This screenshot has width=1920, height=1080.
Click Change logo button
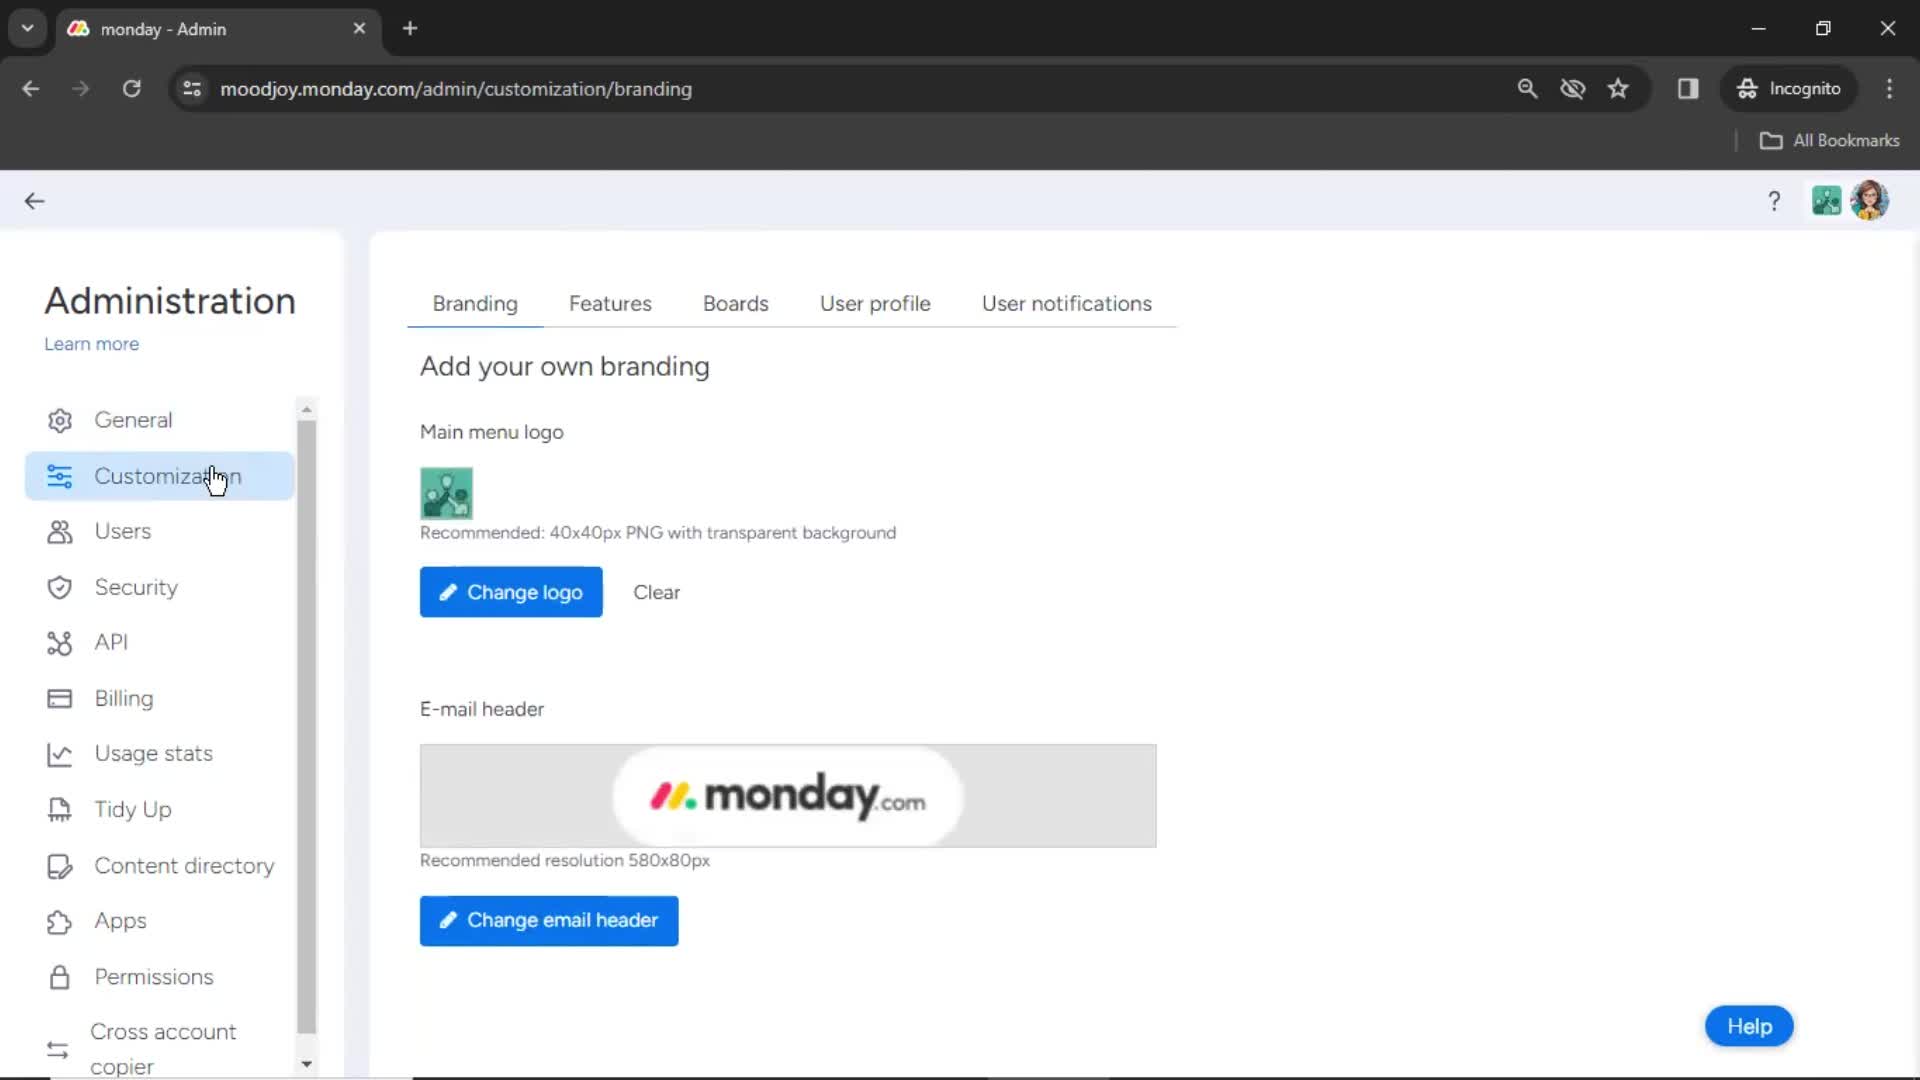[510, 592]
